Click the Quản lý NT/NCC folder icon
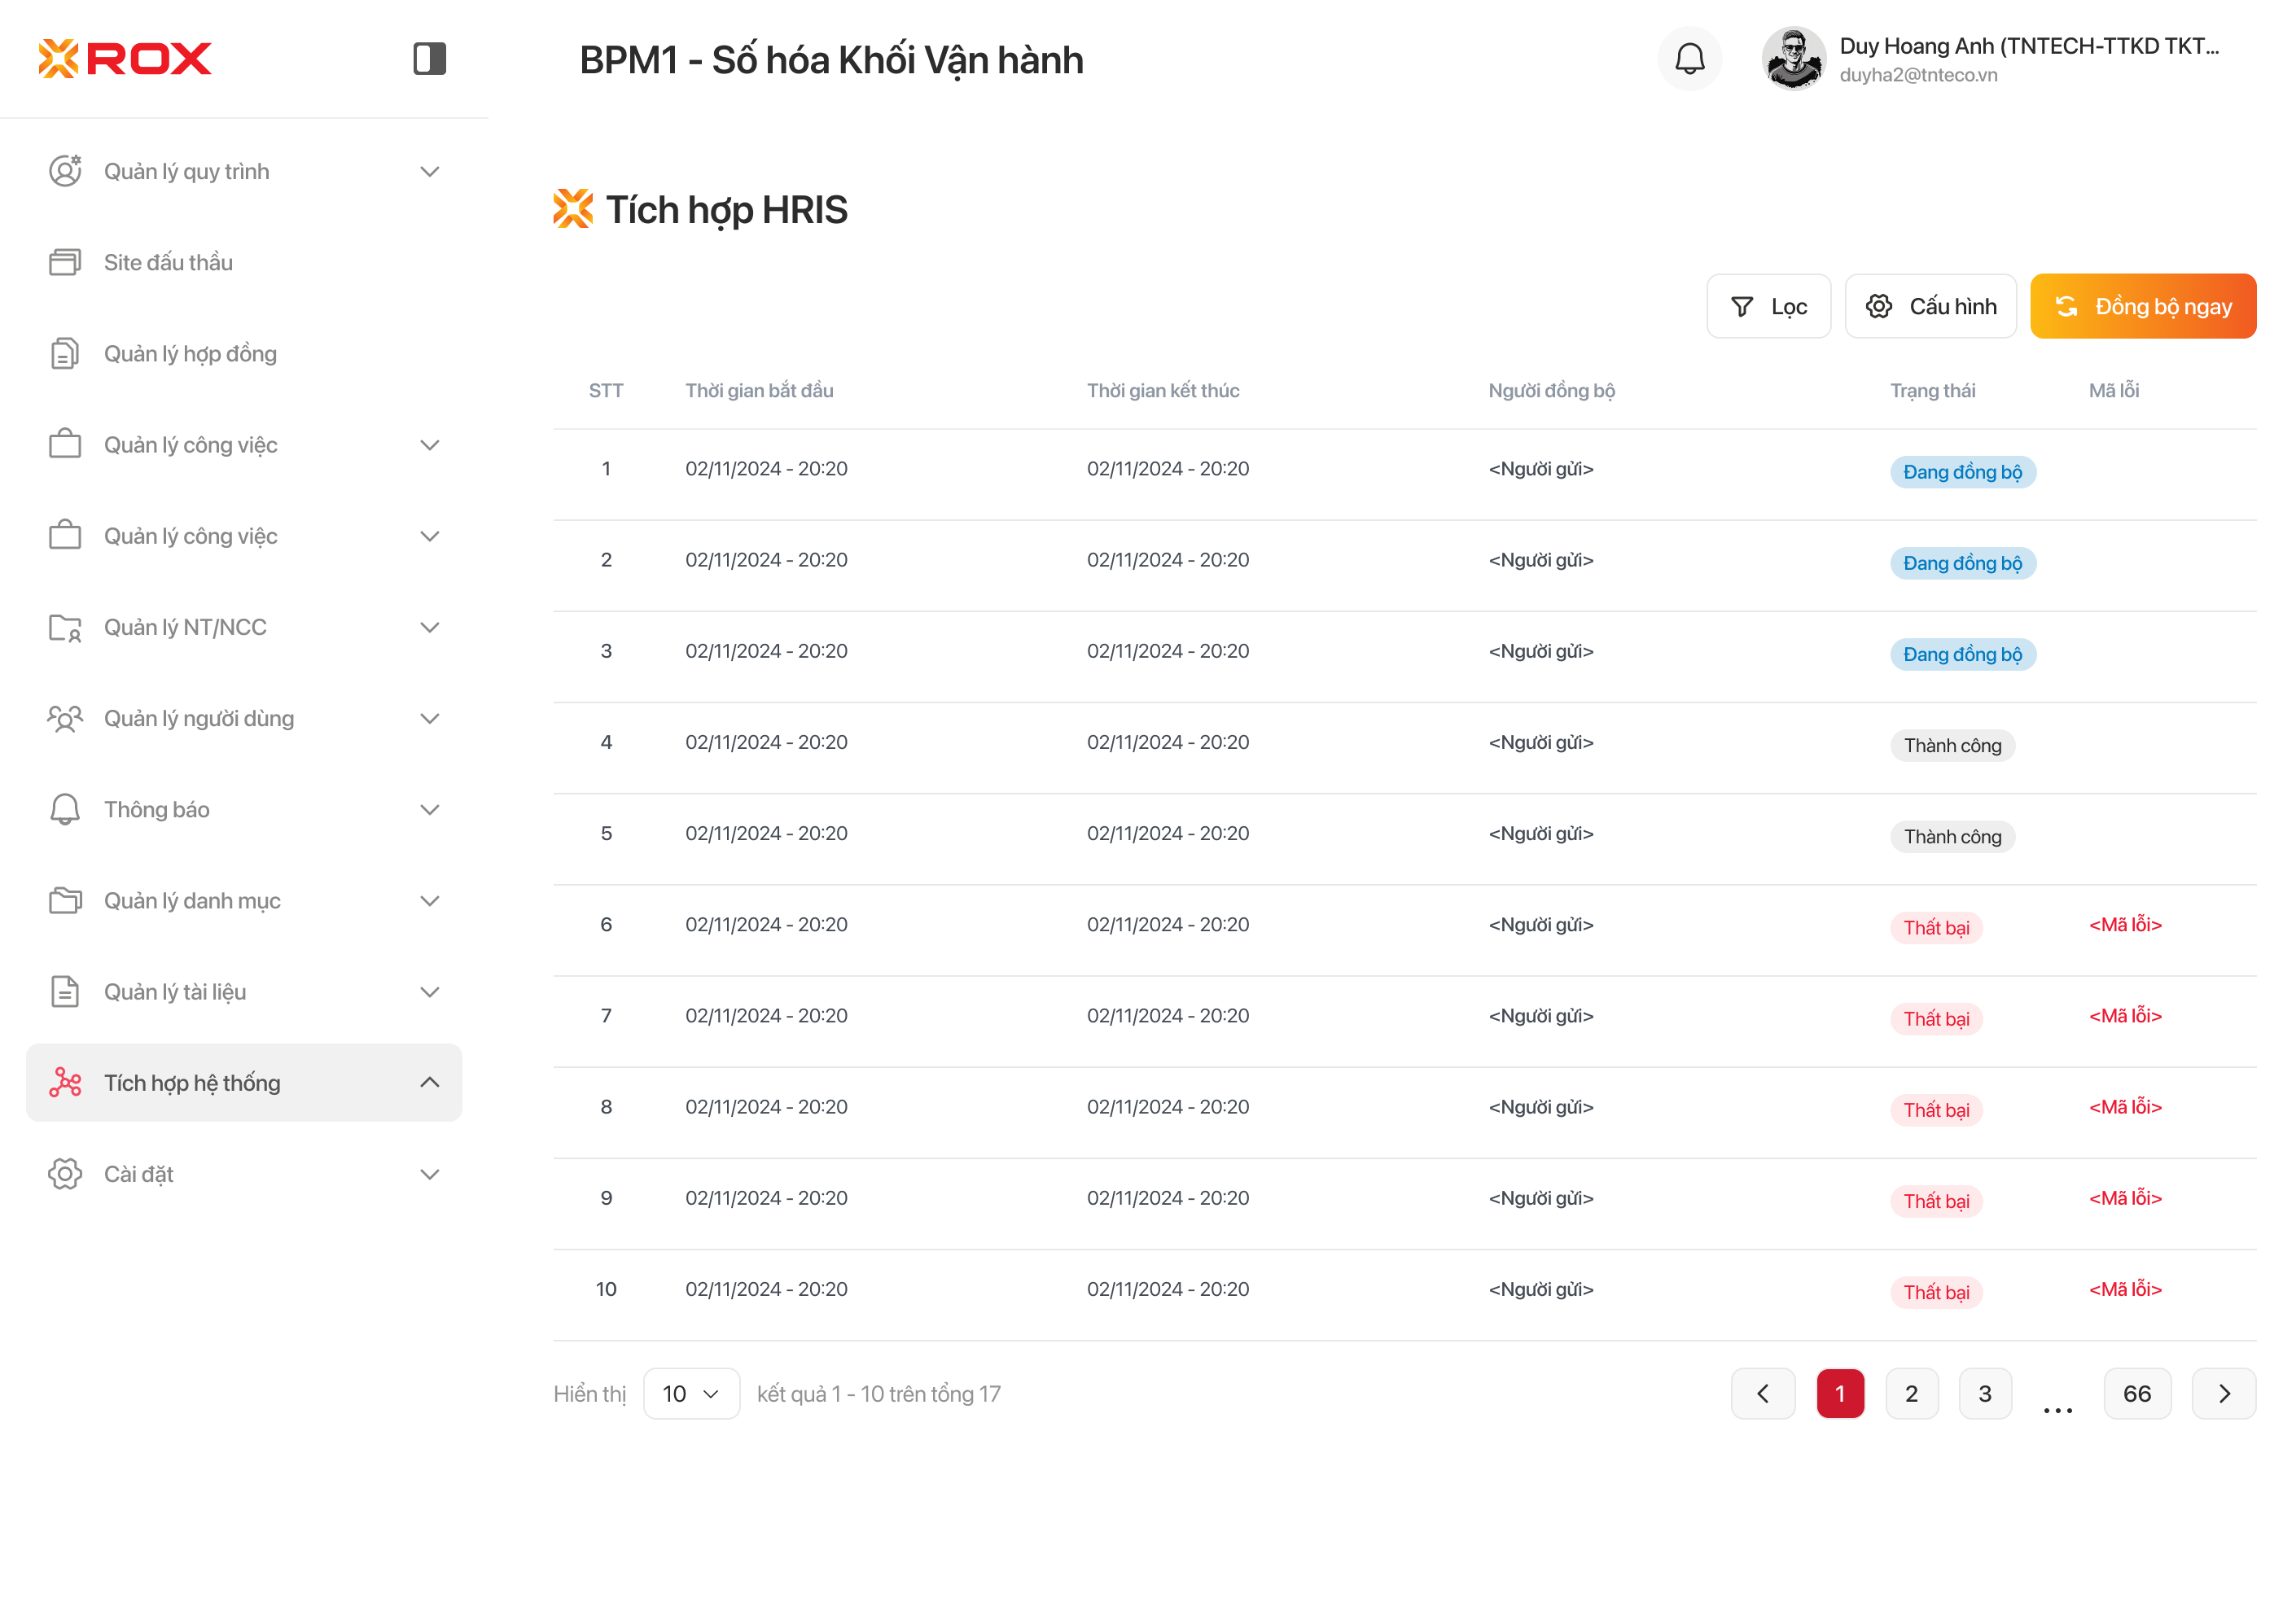This screenshot has width=2296, height=1615. pos(65,627)
